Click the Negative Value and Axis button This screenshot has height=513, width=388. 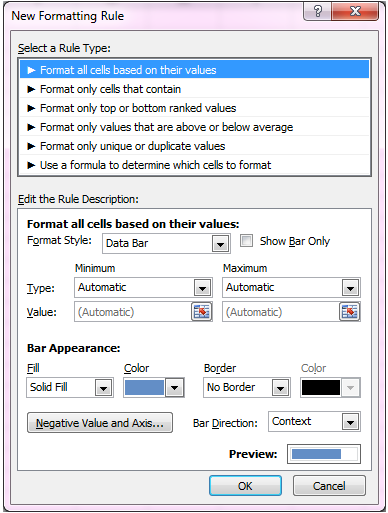point(100,423)
